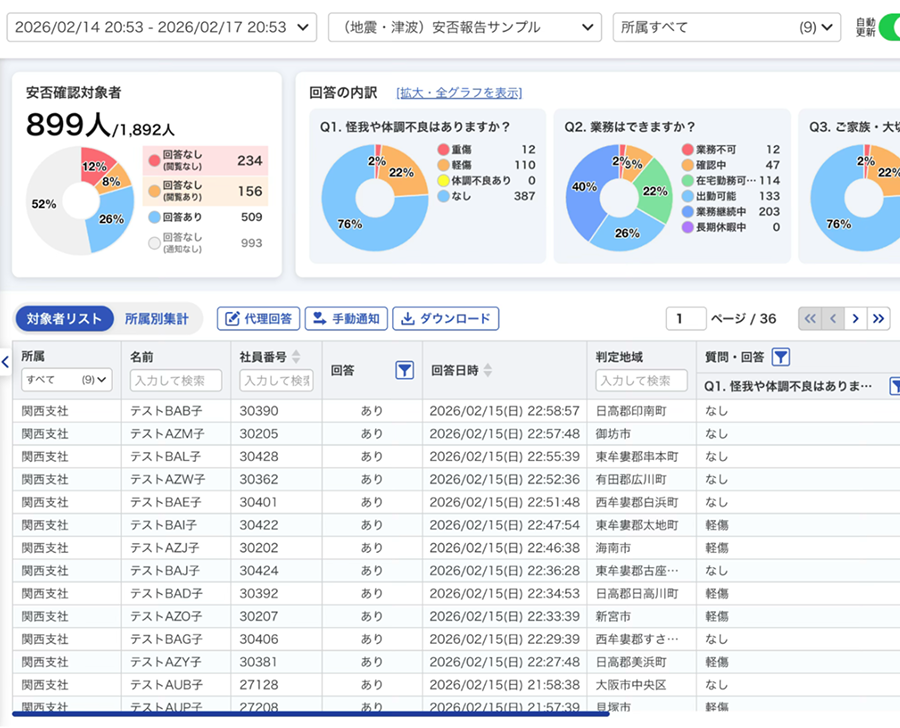Click the page number input field
Image resolution: width=900 pixels, height=728 pixels.
click(686, 319)
